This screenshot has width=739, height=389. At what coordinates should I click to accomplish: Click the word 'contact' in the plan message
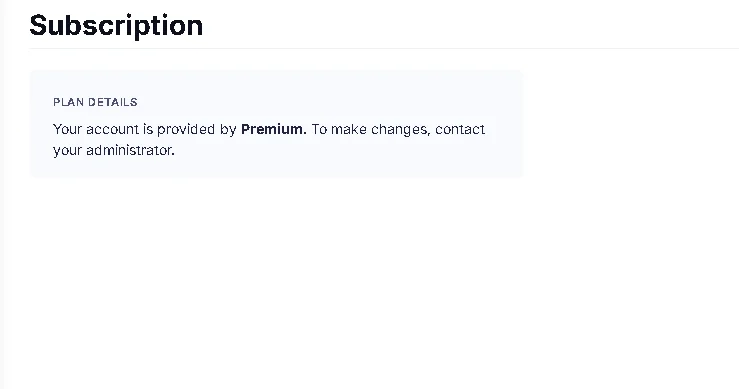point(460,129)
